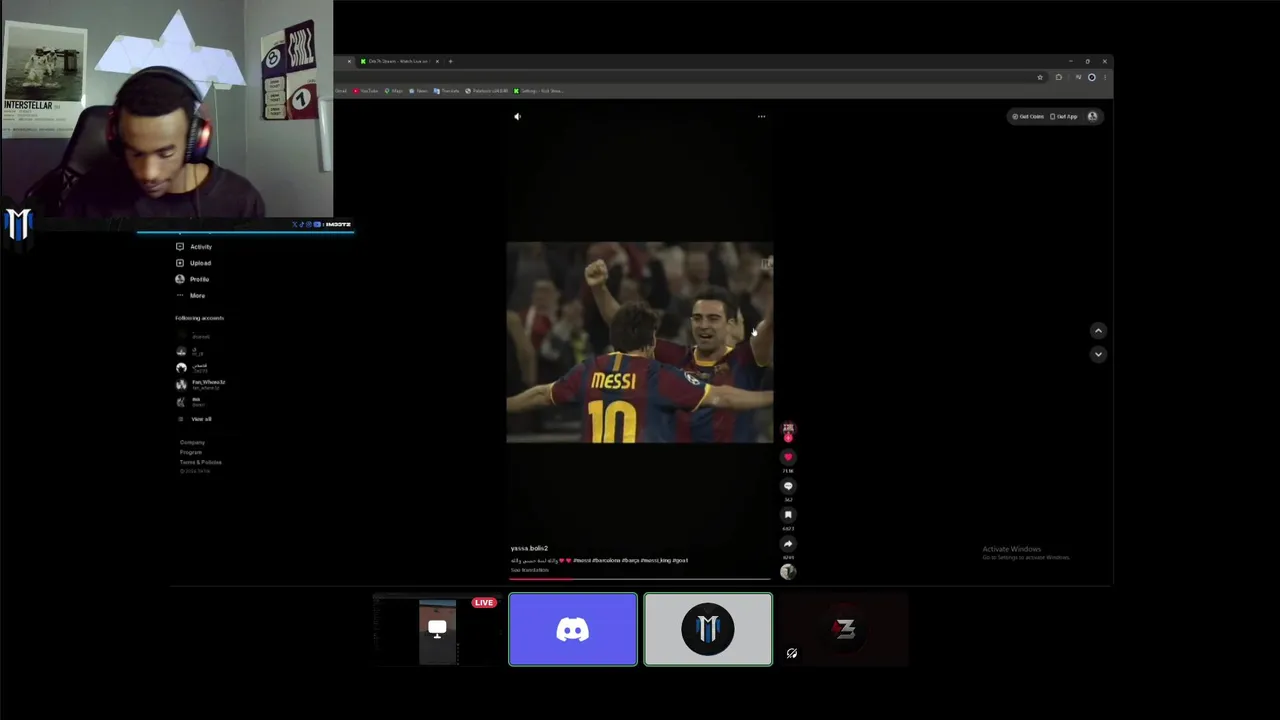Pause the Messi video by clicking it

pyautogui.click(x=639, y=342)
